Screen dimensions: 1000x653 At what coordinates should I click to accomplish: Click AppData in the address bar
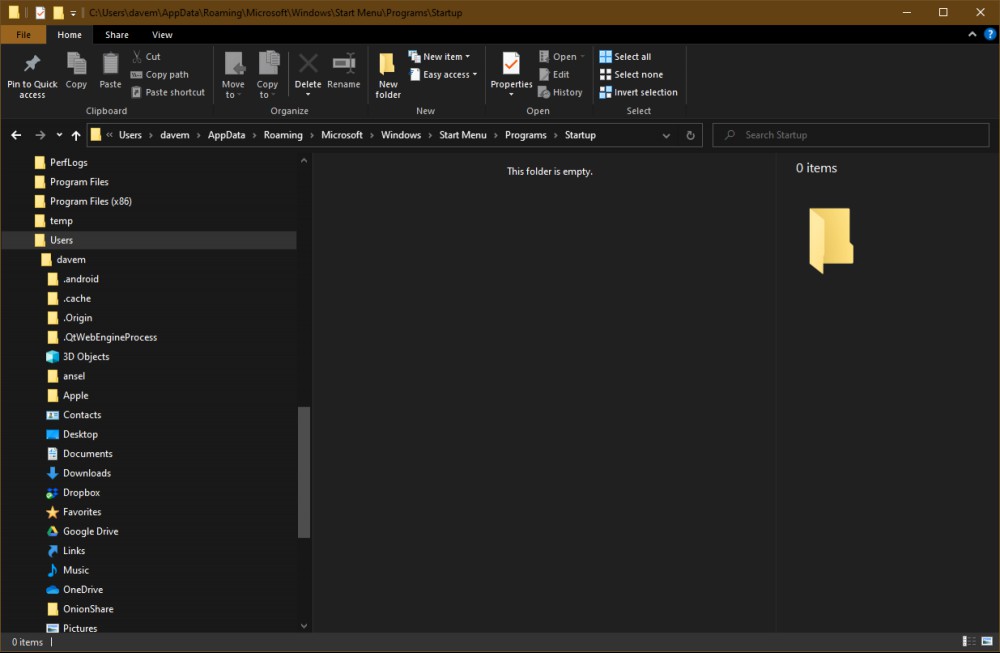226,135
